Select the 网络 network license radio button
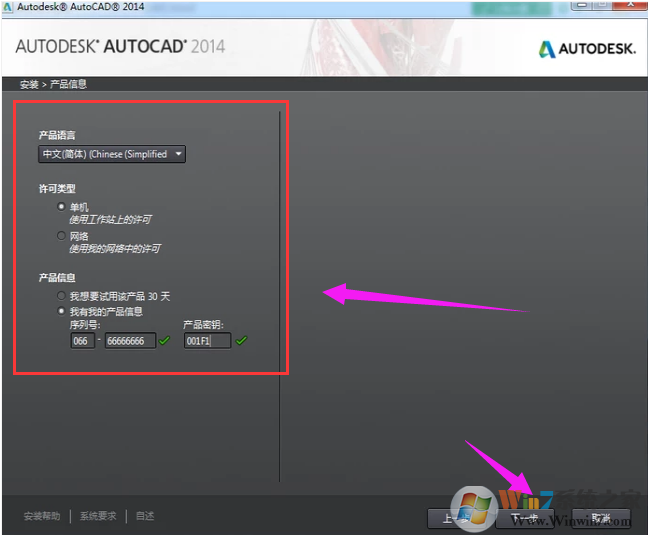Screen dimensions: 648x535 point(62,235)
